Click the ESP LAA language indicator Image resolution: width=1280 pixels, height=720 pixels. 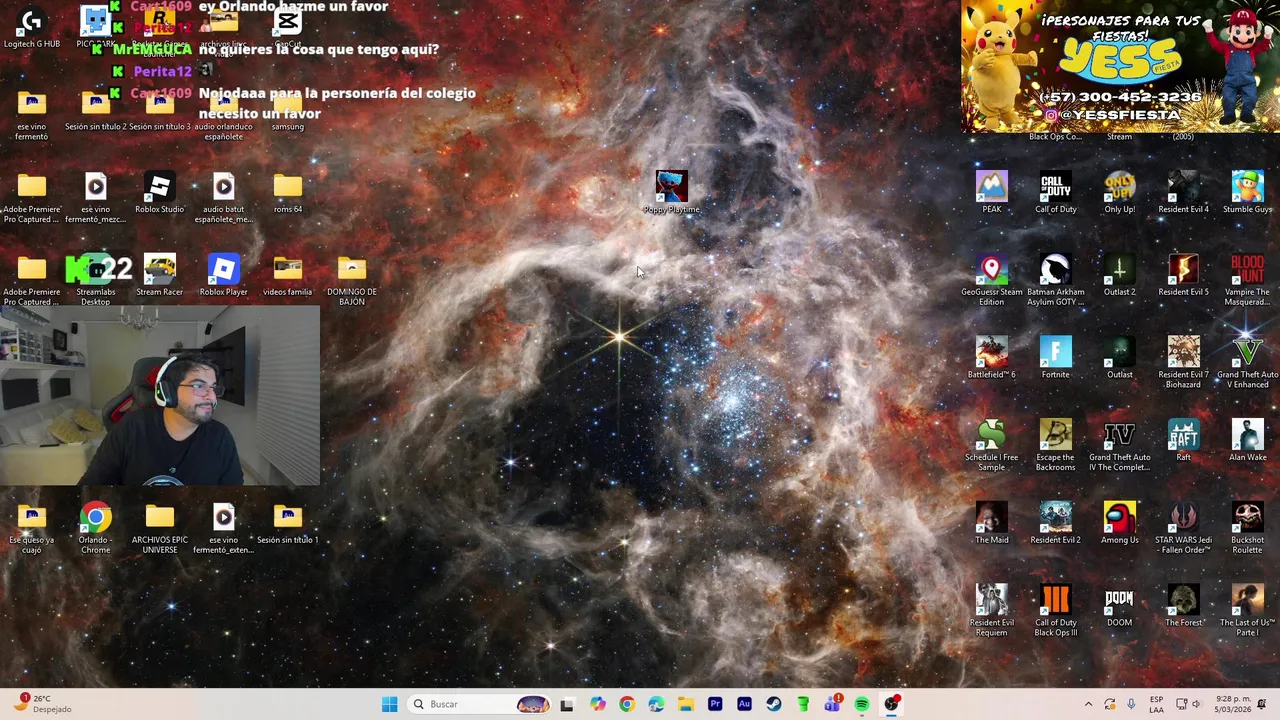point(1156,704)
